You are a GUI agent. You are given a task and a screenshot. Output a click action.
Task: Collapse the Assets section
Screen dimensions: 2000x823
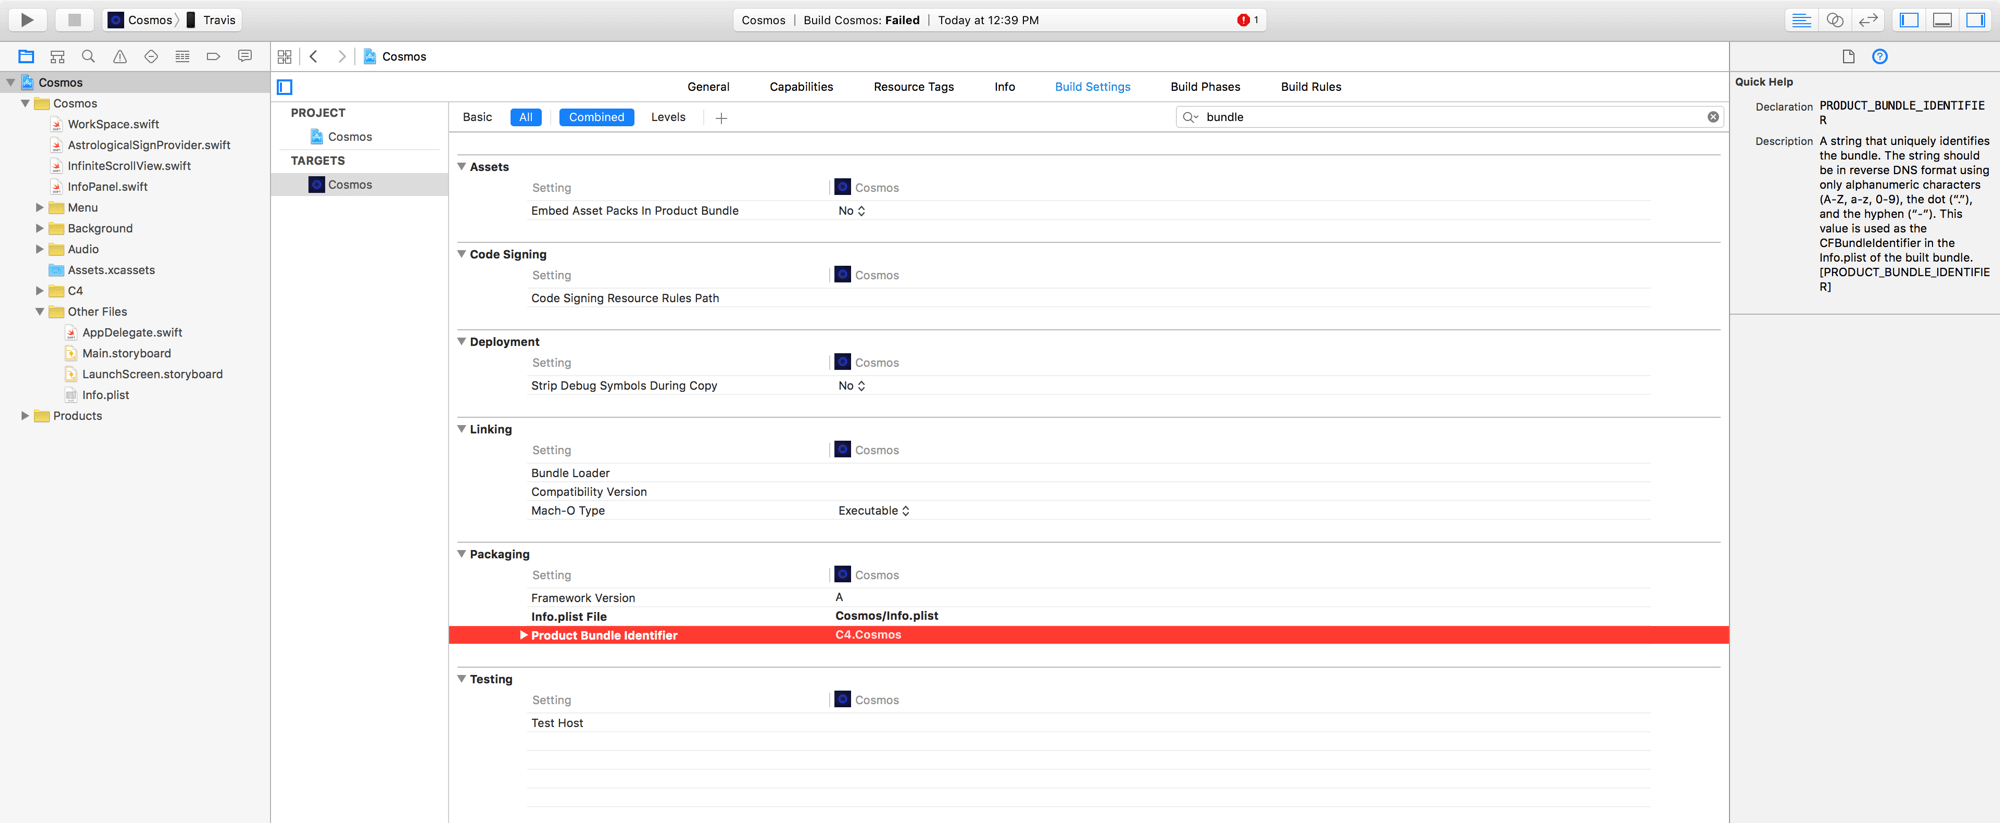tap(462, 167)
